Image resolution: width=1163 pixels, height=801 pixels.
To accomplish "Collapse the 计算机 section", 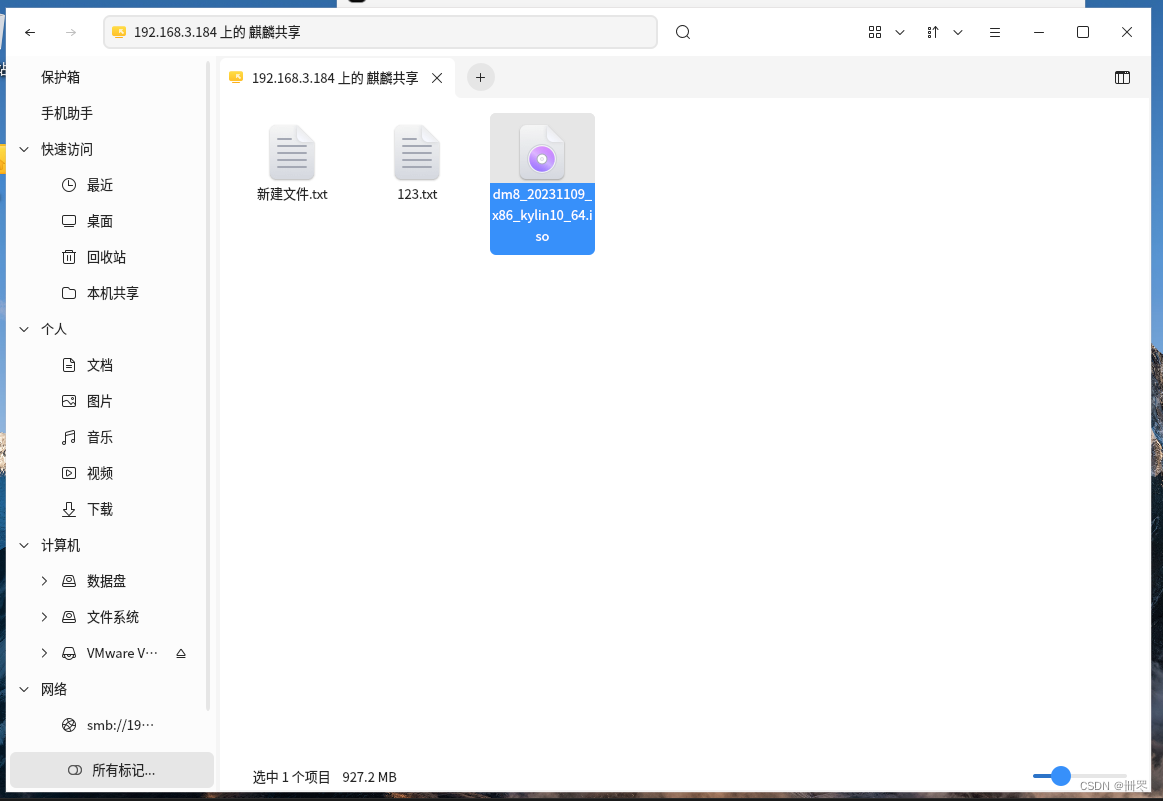I will 24,545.
